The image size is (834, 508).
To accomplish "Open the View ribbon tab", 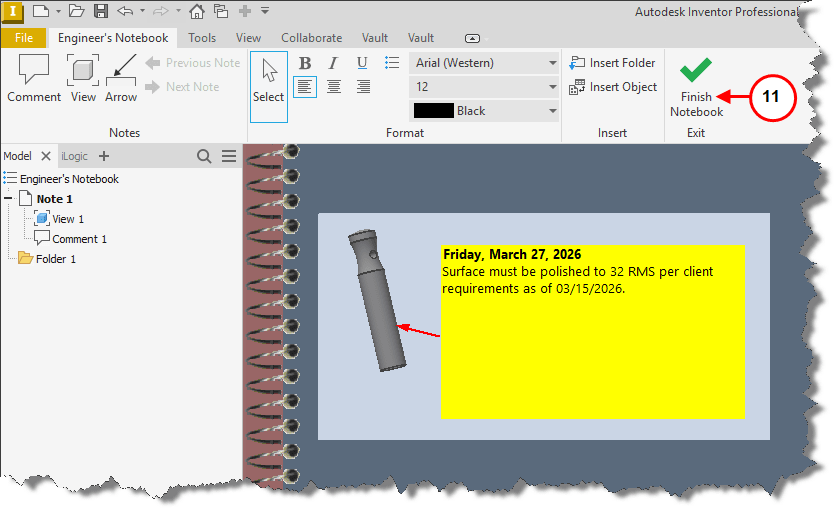I will [248, 38].
